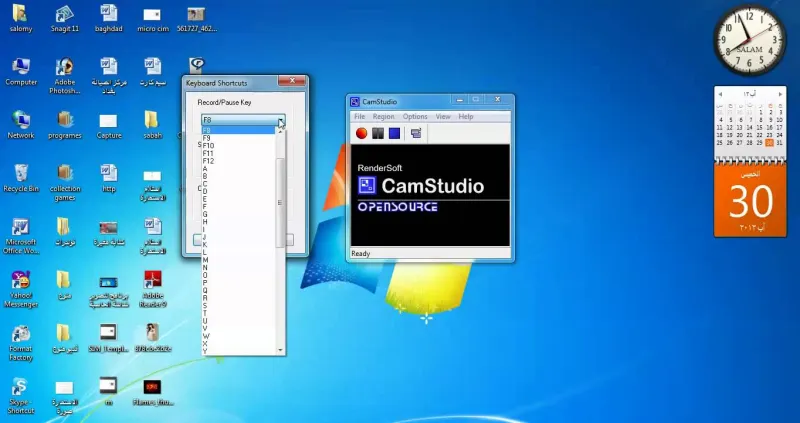Select F12 in the Record/Pause Key list
The width and height of the screenshot is (800, 423).
(208, 161)
